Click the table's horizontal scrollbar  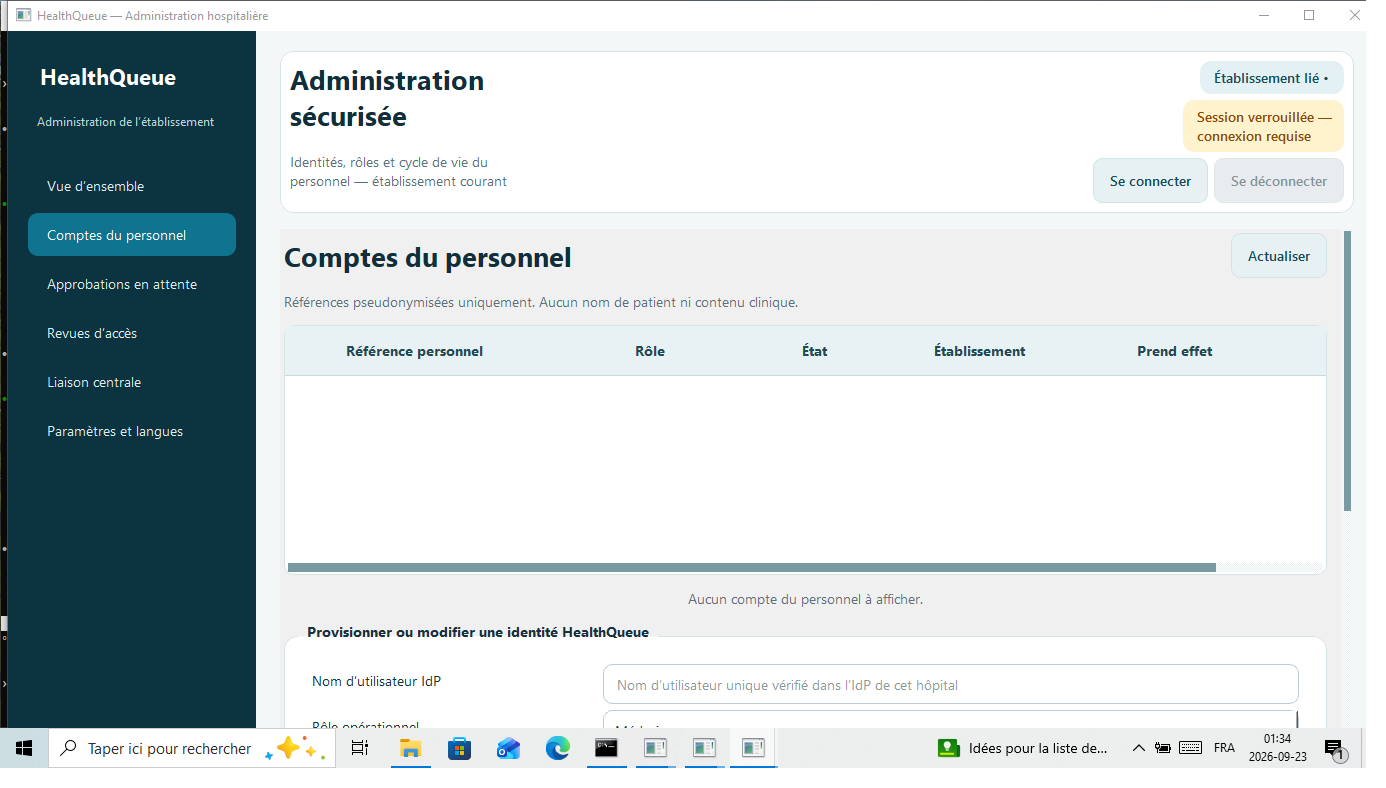(x=752, y=567)
